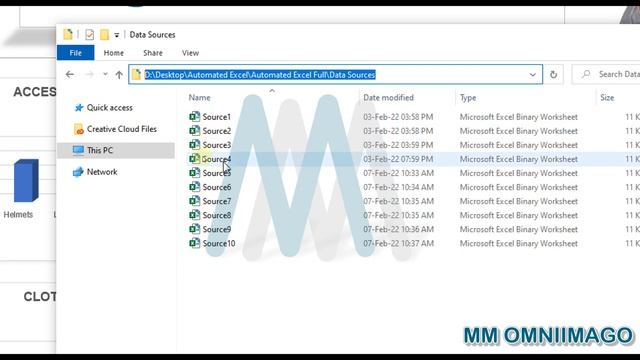Viewport: 640px width, 360px height.
Task: Click Source4 date 03-Feb-22 07:59 PM
Action: (398, 159)
